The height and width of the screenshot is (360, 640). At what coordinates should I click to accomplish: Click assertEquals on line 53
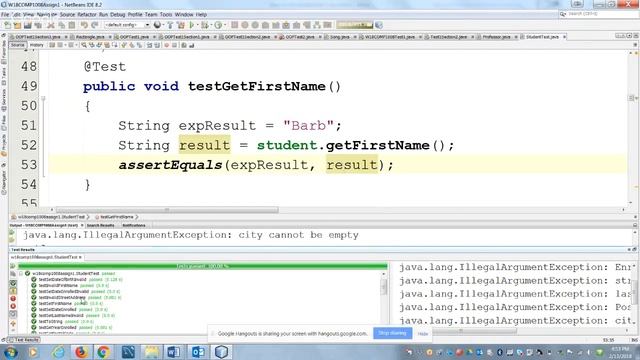tap(170, 165)
